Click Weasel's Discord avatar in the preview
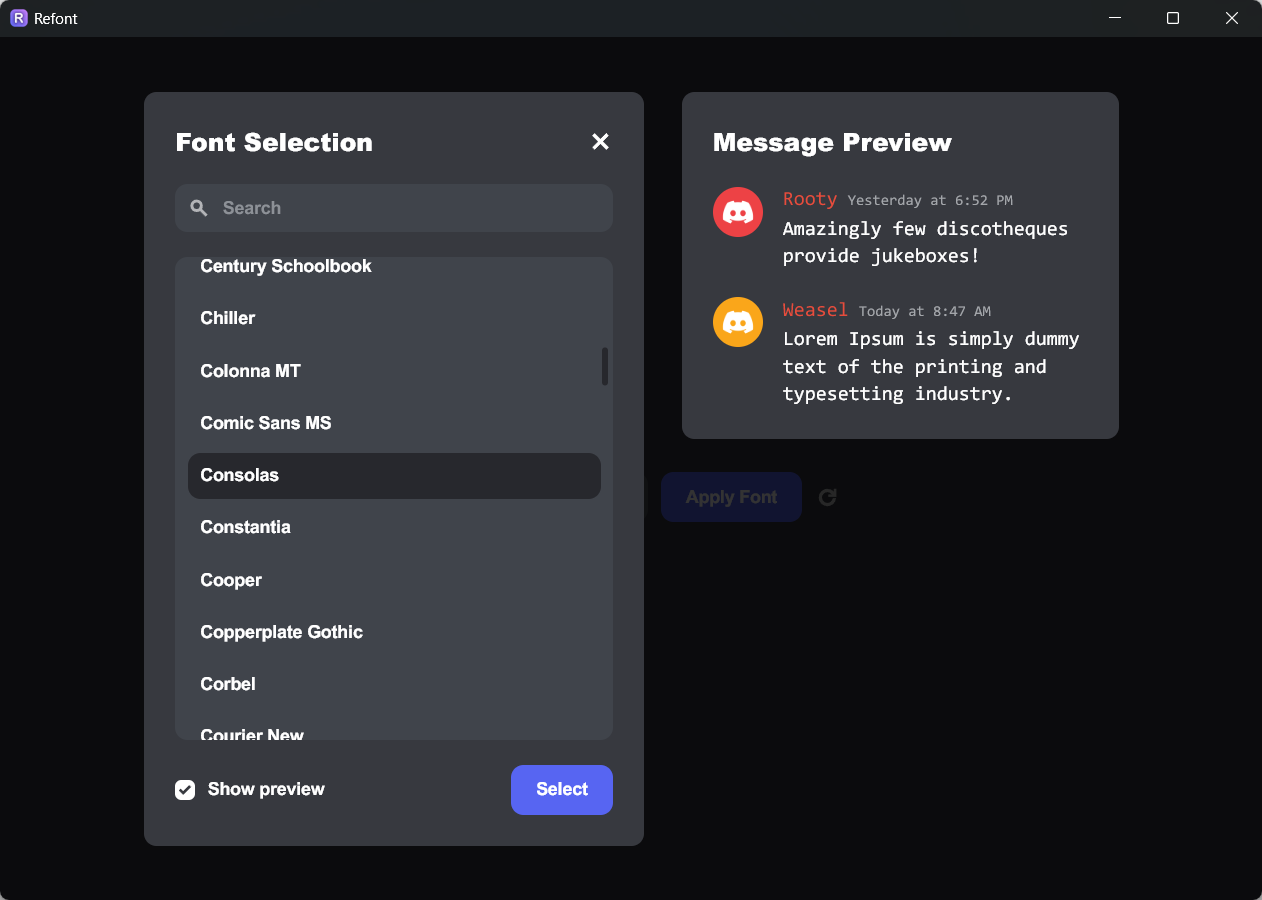Image resolution: width=1262 pixels, height=900 pixels. [737, 322]
